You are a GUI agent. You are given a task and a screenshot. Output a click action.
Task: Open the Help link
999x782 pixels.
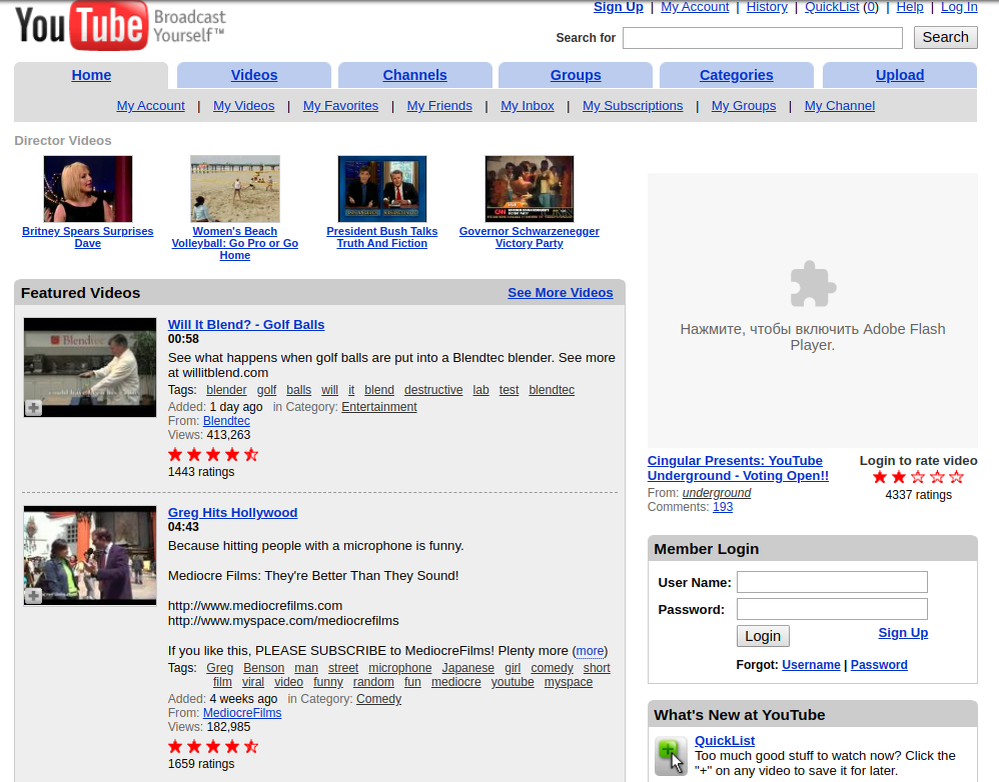910,7
